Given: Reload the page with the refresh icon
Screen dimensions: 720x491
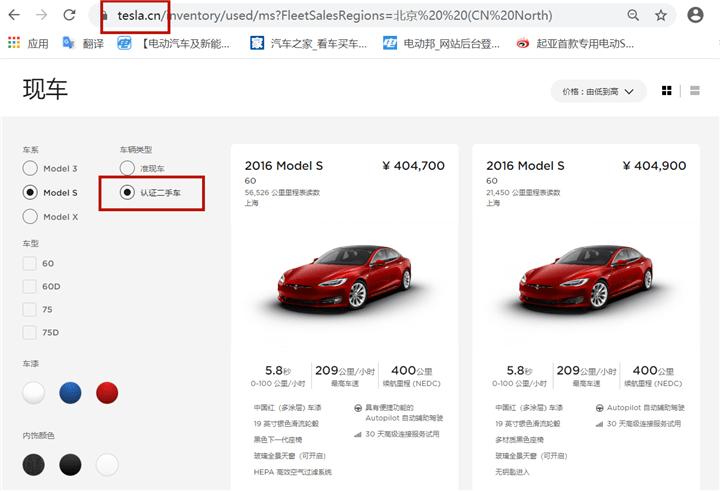Looking at the screenshot, I should (x=69, y=15).
